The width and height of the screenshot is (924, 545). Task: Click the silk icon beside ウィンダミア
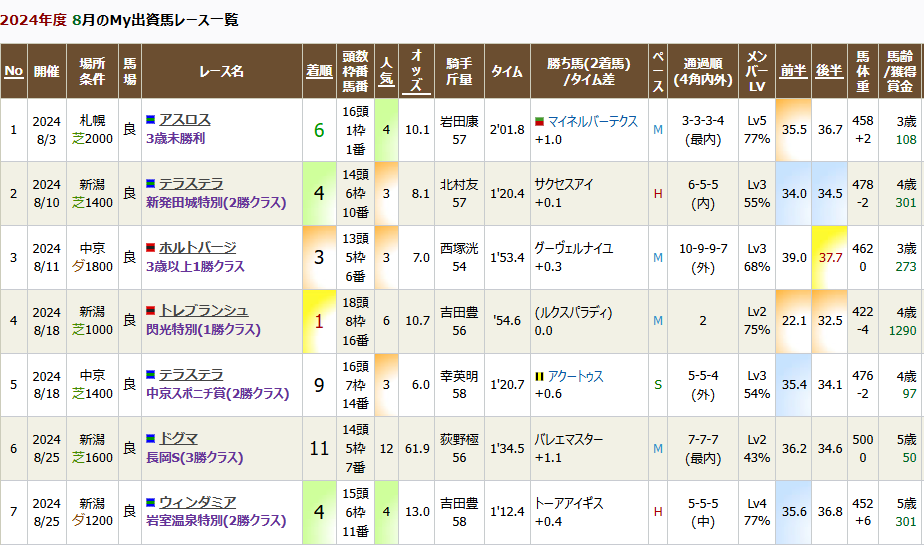150,503
